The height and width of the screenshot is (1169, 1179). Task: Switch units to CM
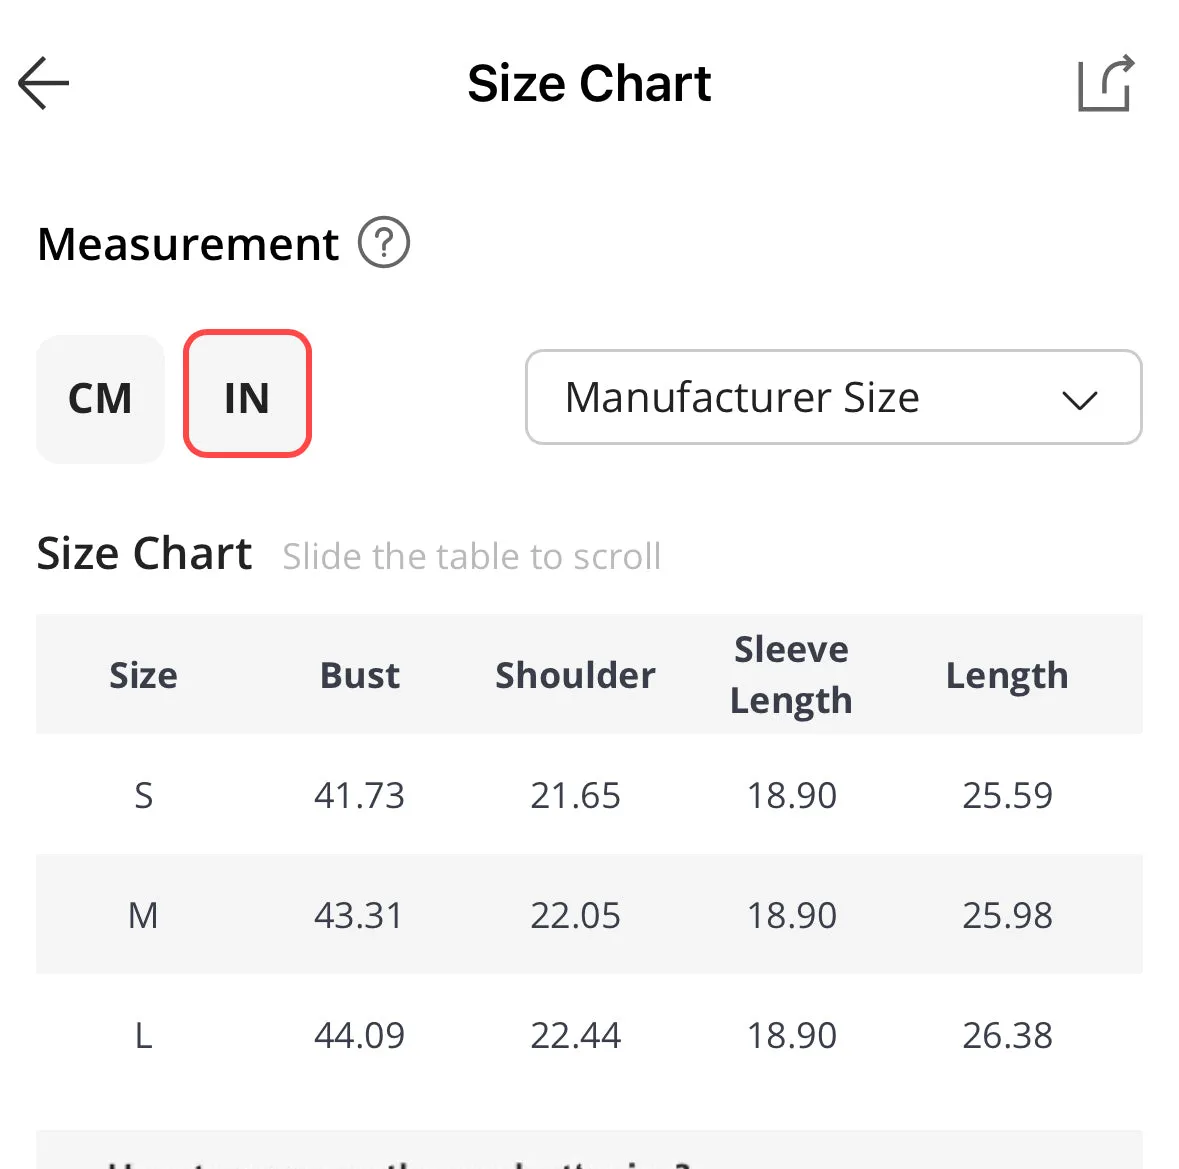(100, 398)
